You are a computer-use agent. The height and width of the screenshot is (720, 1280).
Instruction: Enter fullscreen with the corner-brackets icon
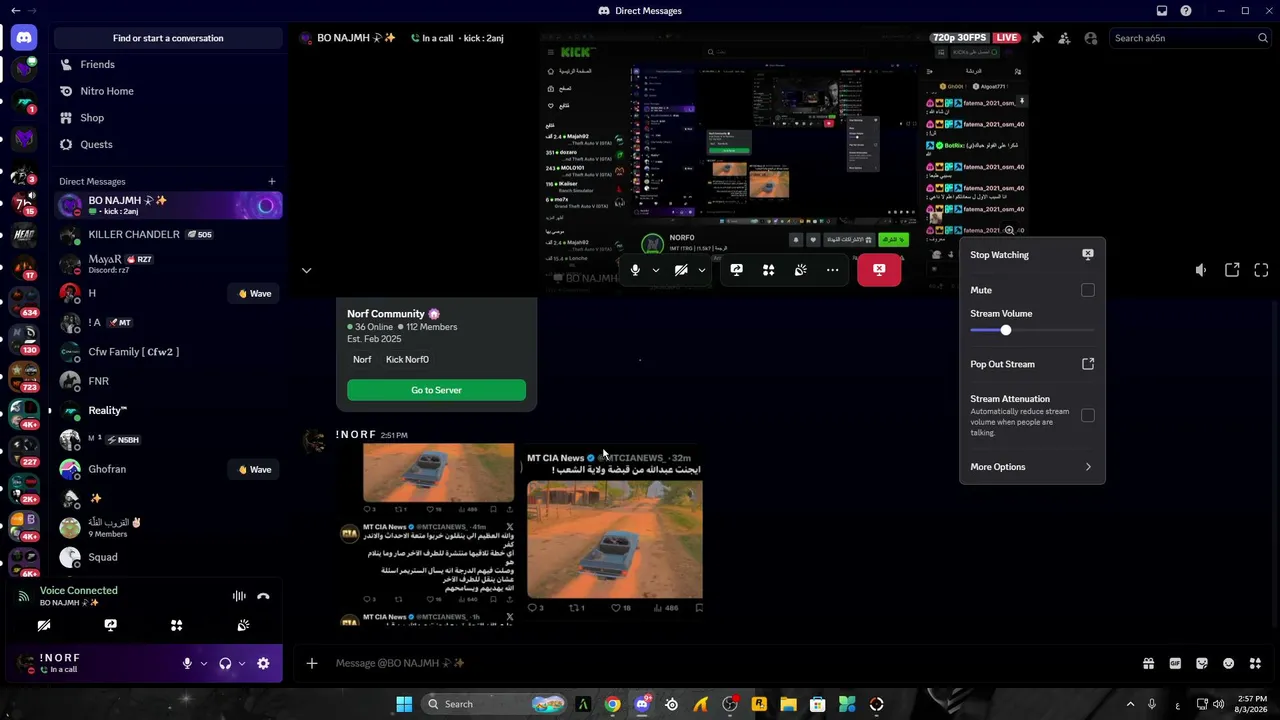pyautogui.click(x=1261, y=270)
